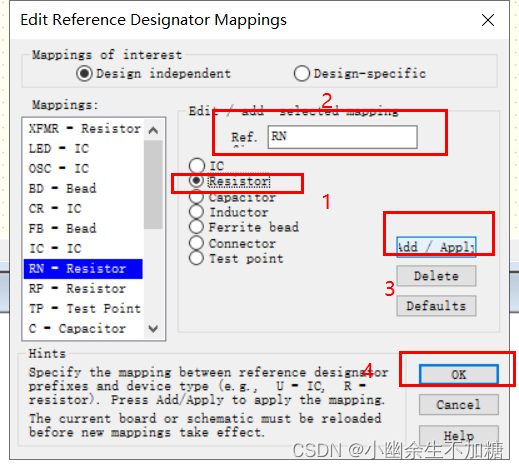Click the mappings list scrollbar thumb

click(153, 184)
